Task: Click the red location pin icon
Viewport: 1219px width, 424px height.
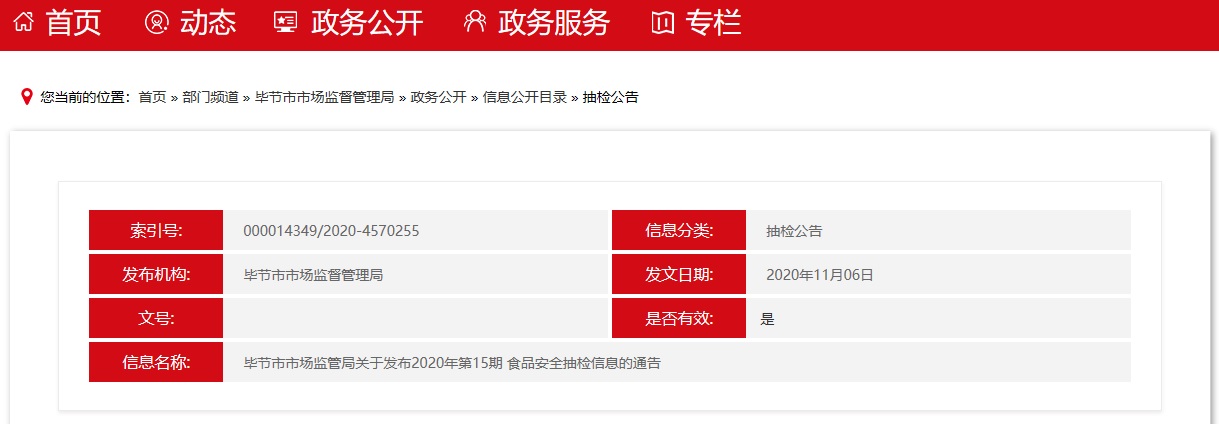Action: click(27, 97)
